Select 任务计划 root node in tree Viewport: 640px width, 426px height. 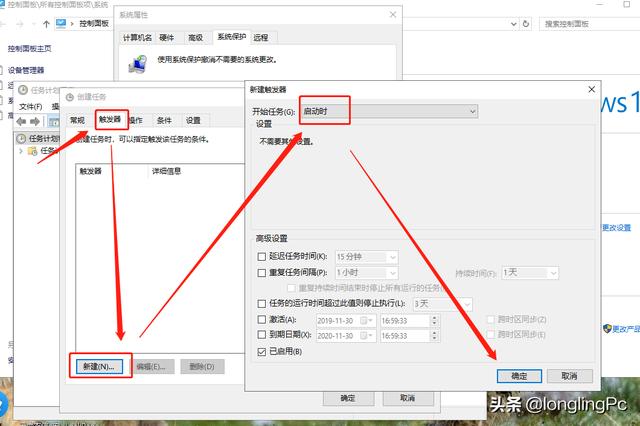click(x=39, y=139)
